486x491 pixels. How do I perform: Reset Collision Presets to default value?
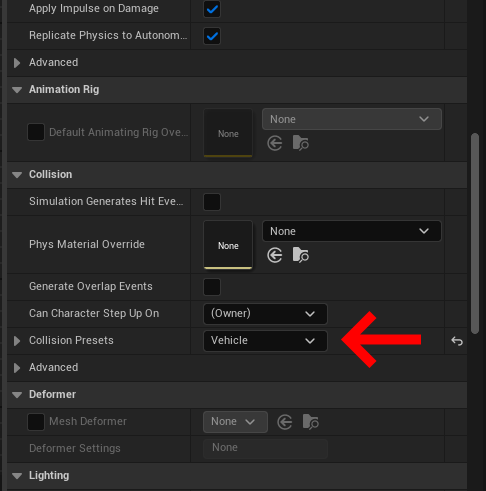pyautogui.click(x=457, y=341)
